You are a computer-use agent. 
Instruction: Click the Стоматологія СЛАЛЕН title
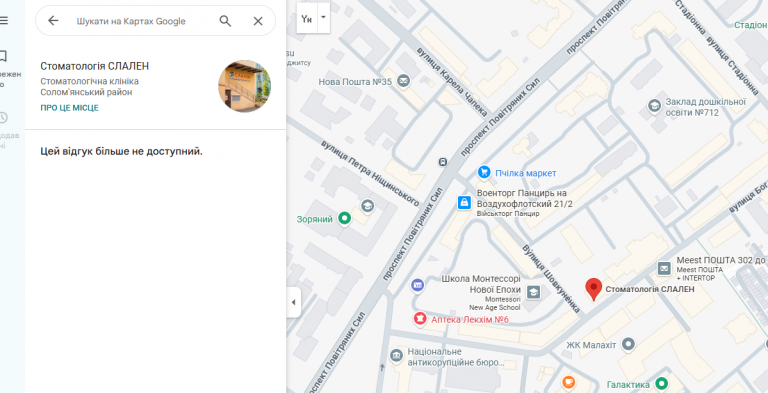(x=95, y=66)
